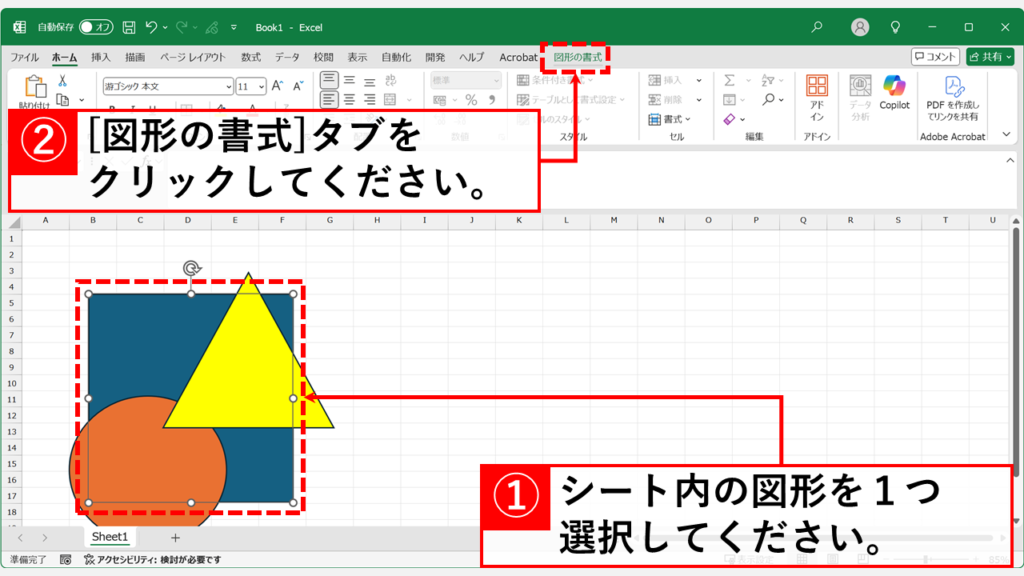
Task: Click the lightbulb tips icon
Action: click(895, 27)
